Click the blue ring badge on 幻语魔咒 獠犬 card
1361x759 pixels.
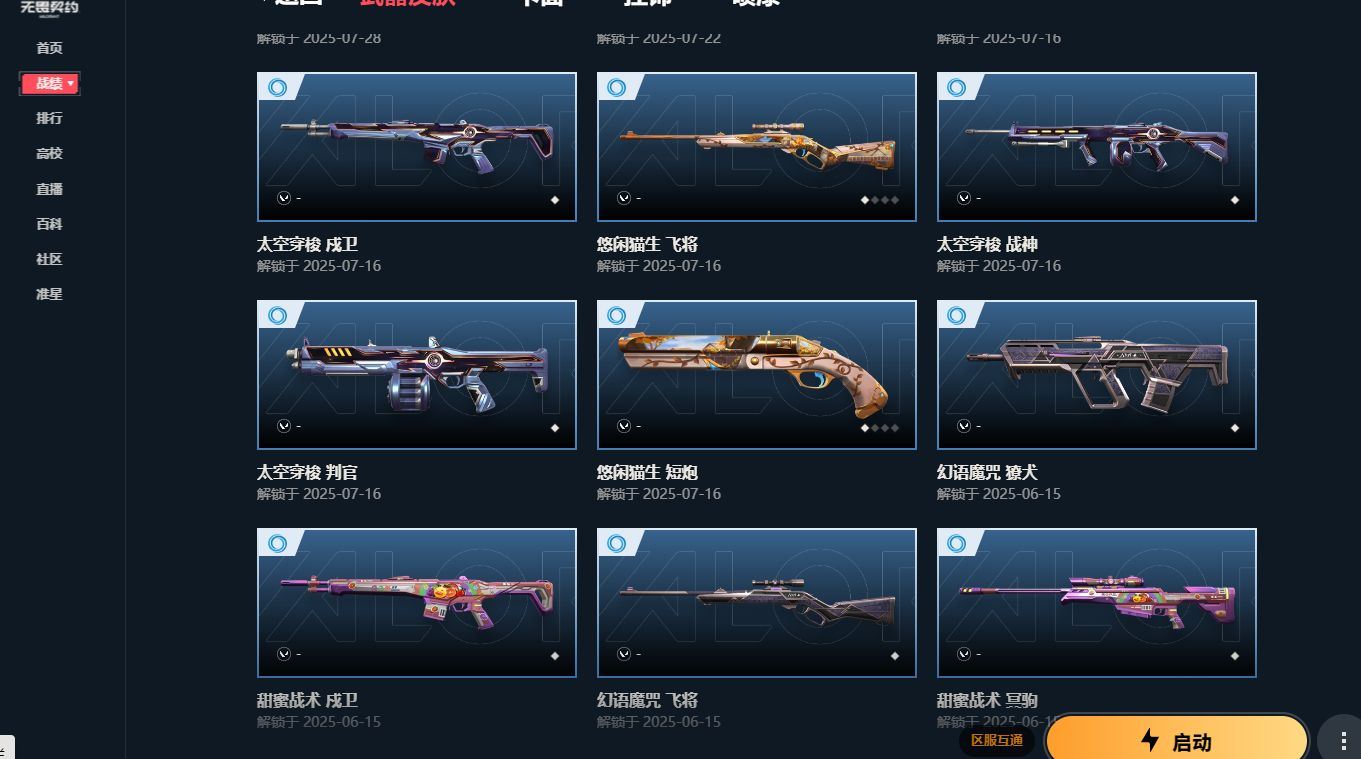click(957, 316)
